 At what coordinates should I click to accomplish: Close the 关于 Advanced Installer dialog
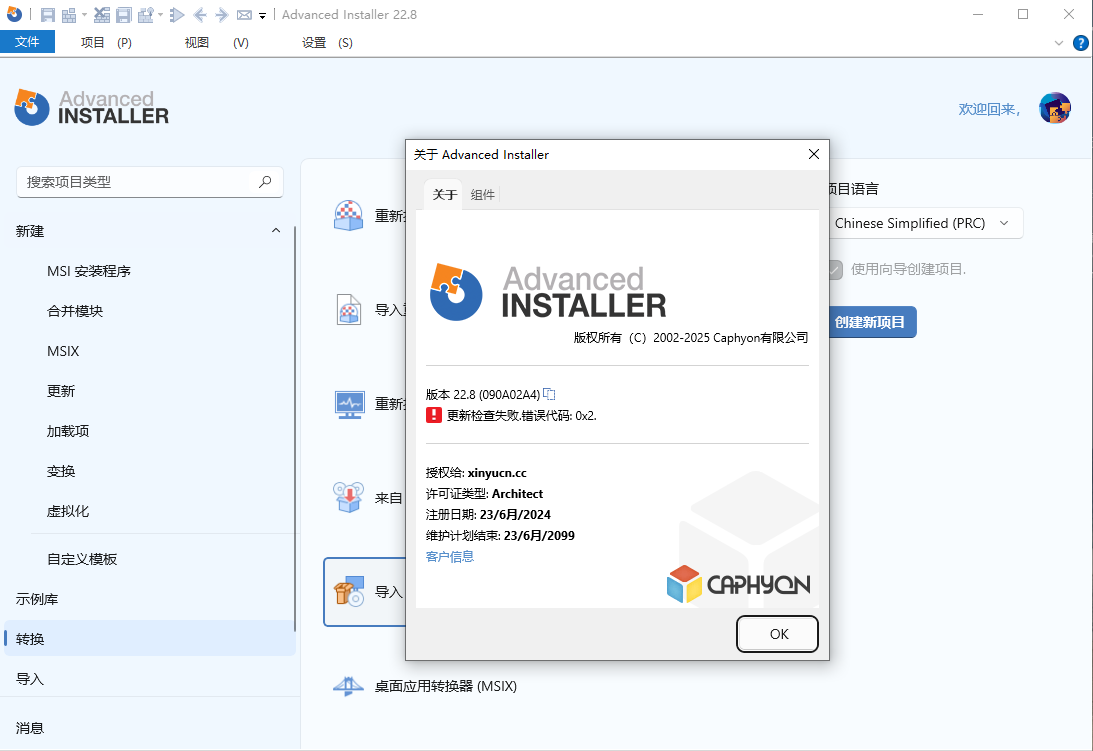813,154
